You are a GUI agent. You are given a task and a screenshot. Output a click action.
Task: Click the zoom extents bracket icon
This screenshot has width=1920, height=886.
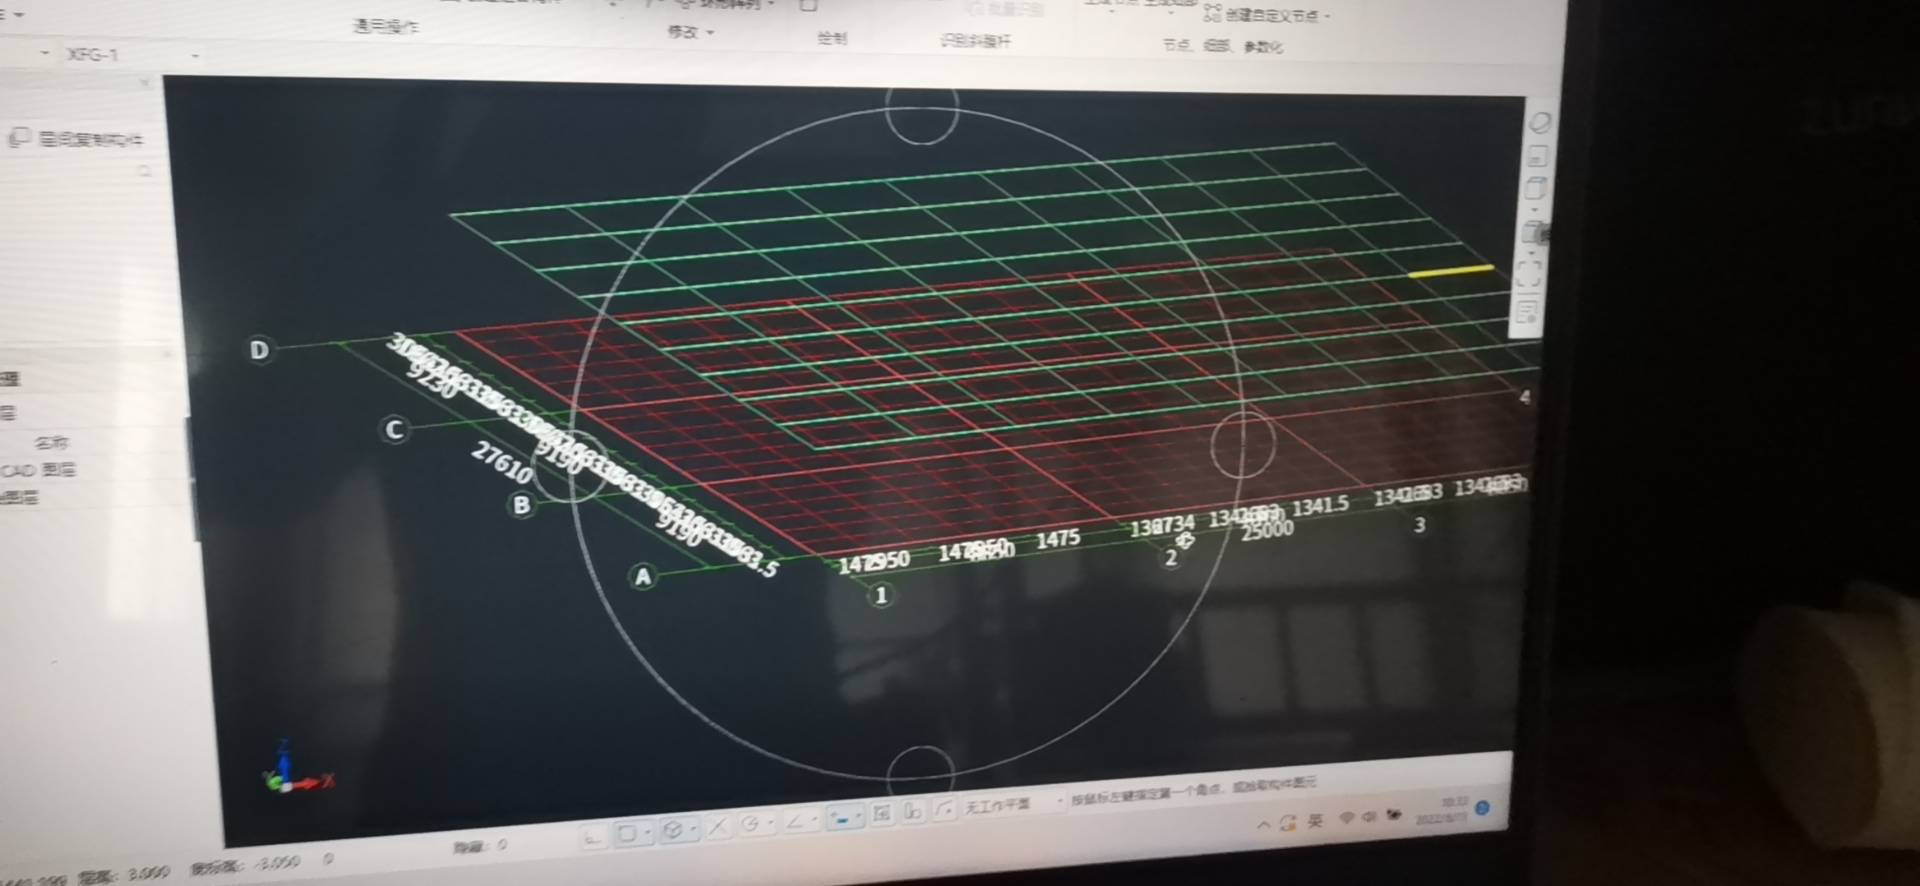(x=1528, y=273)
